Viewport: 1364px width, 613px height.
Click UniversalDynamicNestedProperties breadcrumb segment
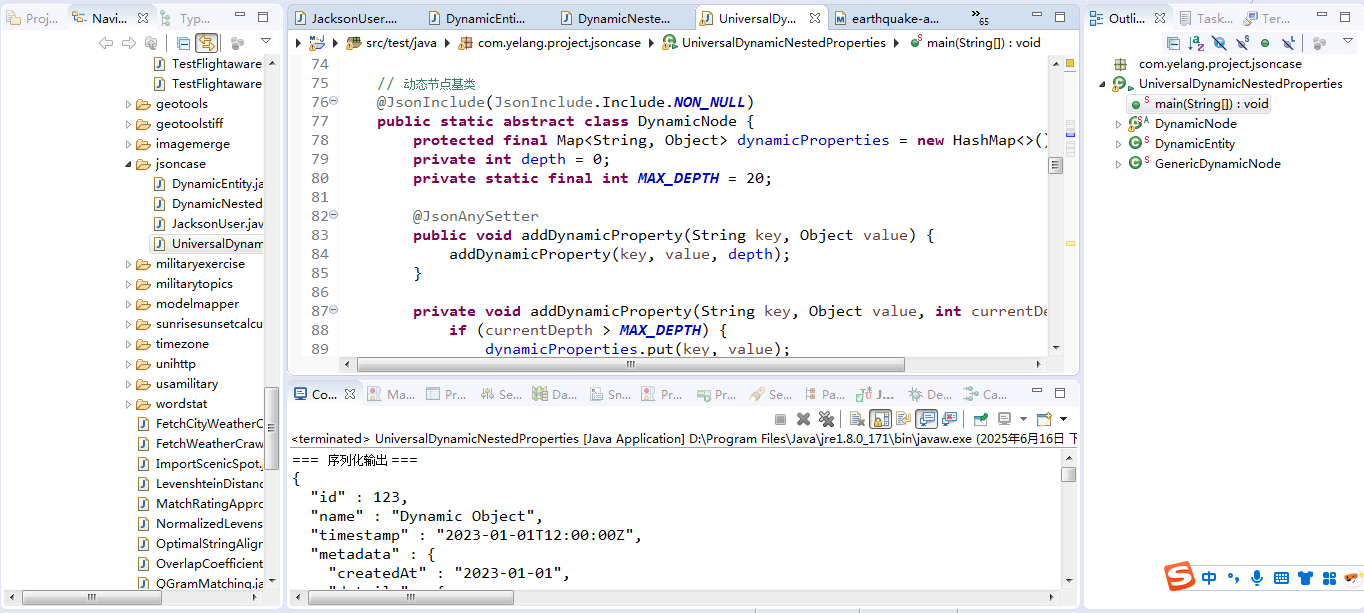(x=774, y=43)
